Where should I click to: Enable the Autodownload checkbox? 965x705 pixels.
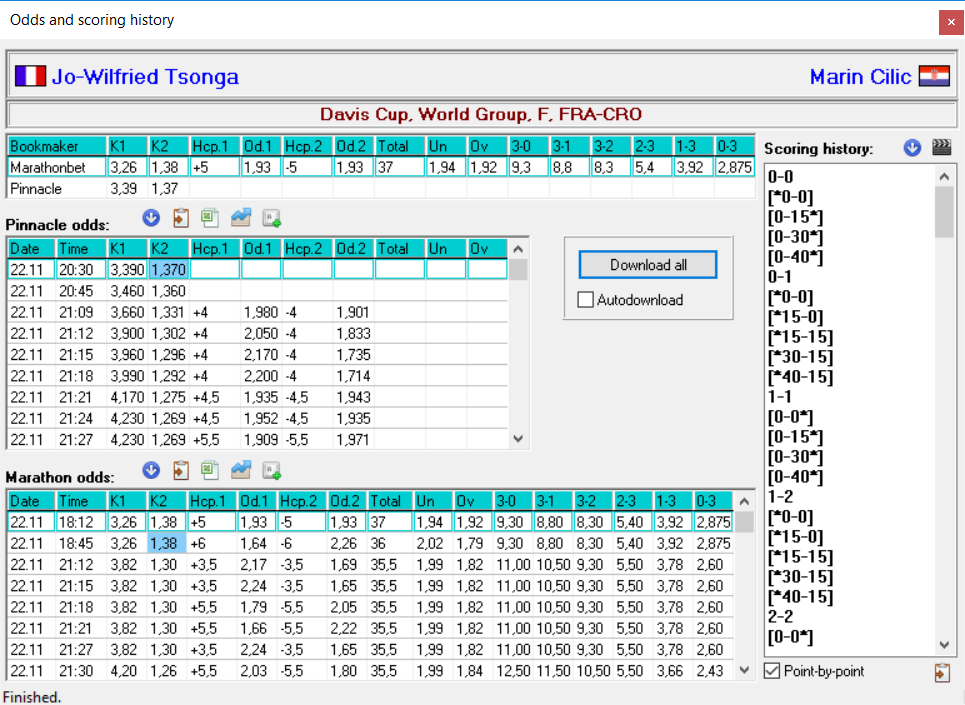point(585,300)
